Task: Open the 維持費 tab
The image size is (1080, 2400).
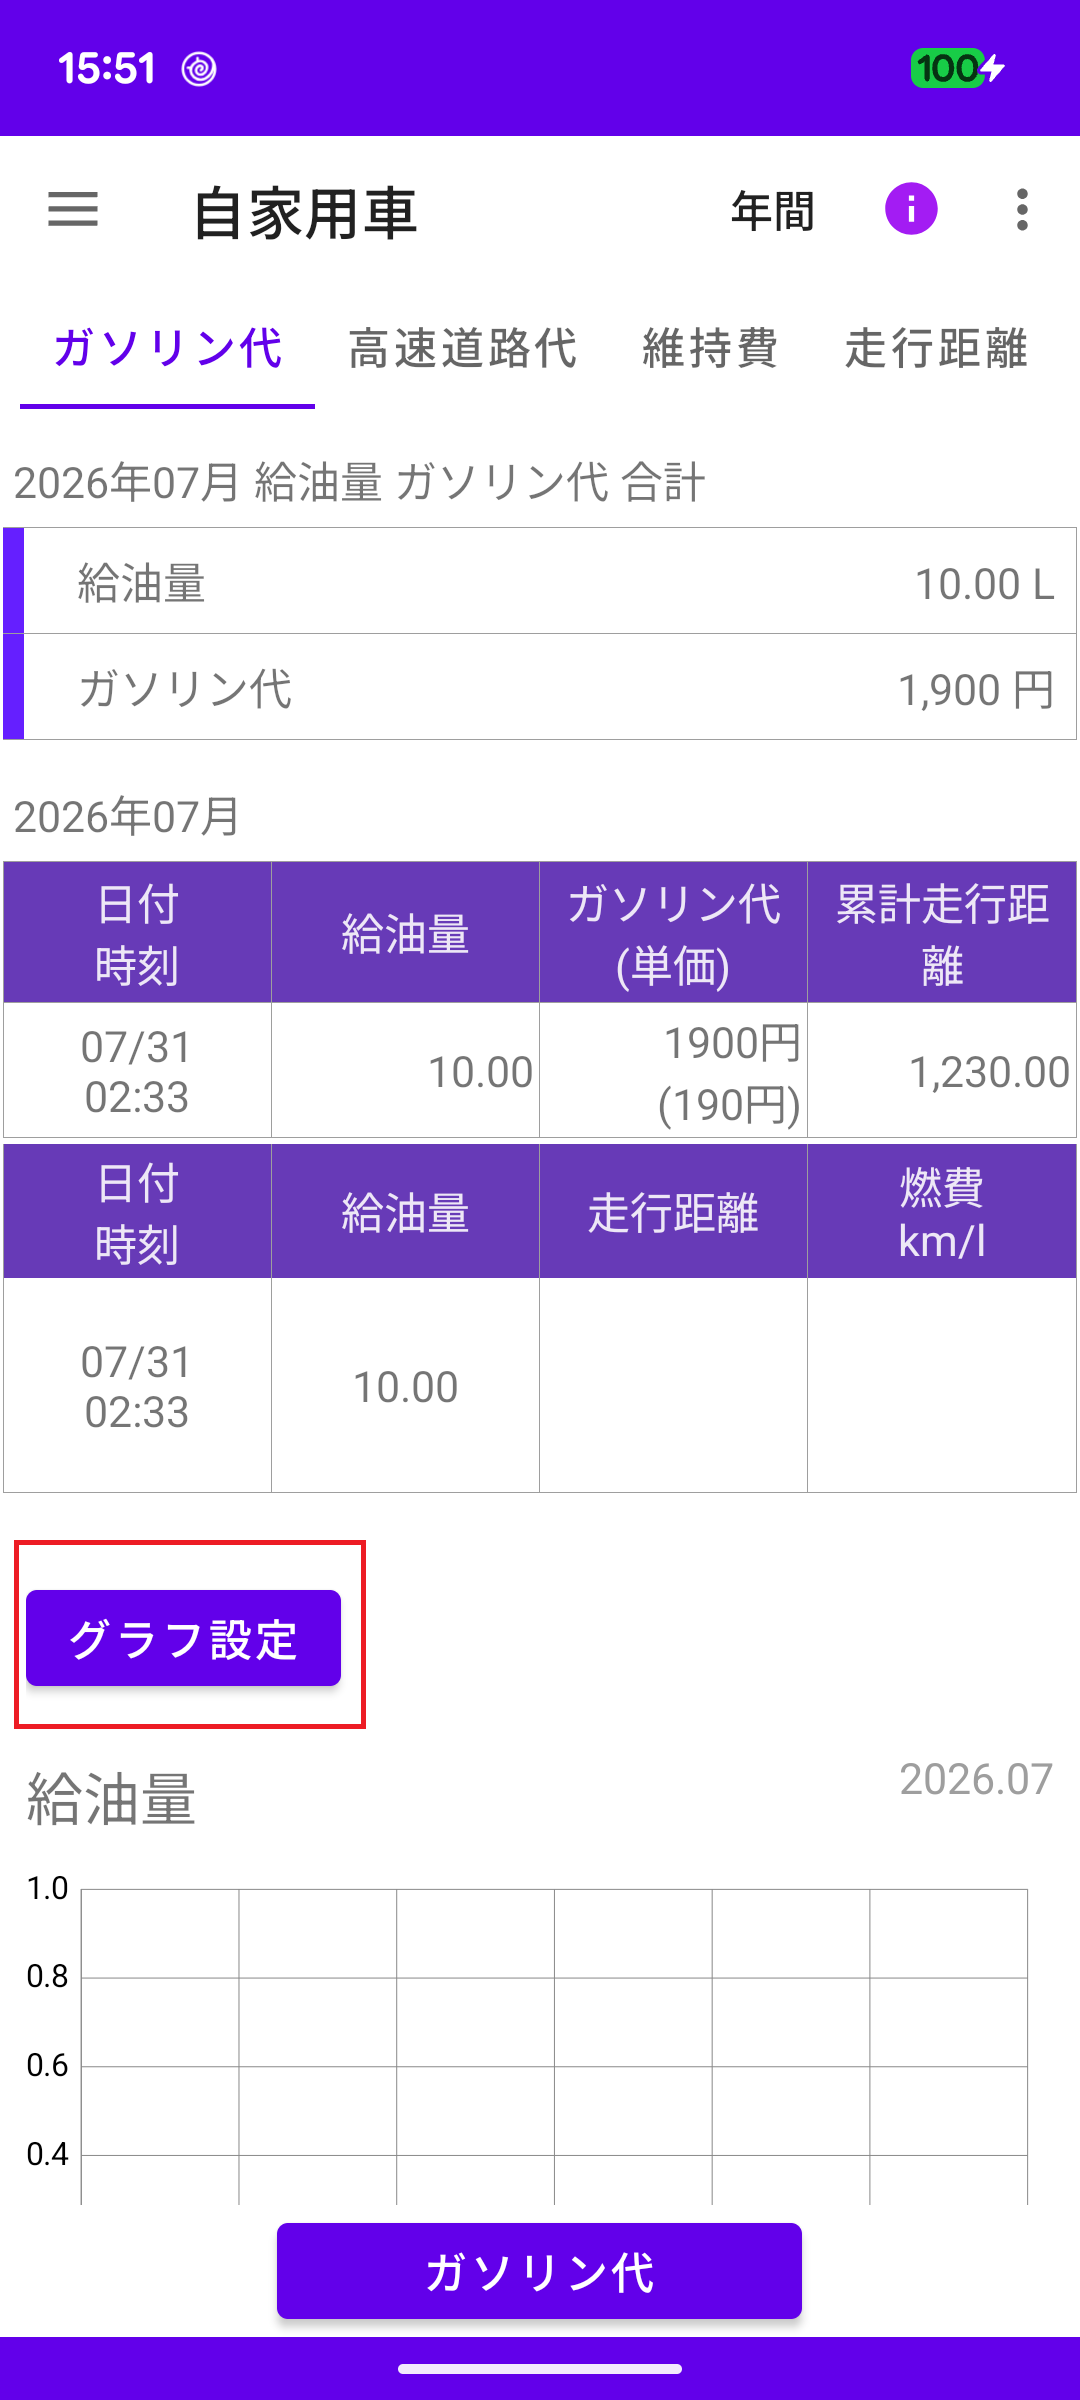Action: (x=710, y=349)
